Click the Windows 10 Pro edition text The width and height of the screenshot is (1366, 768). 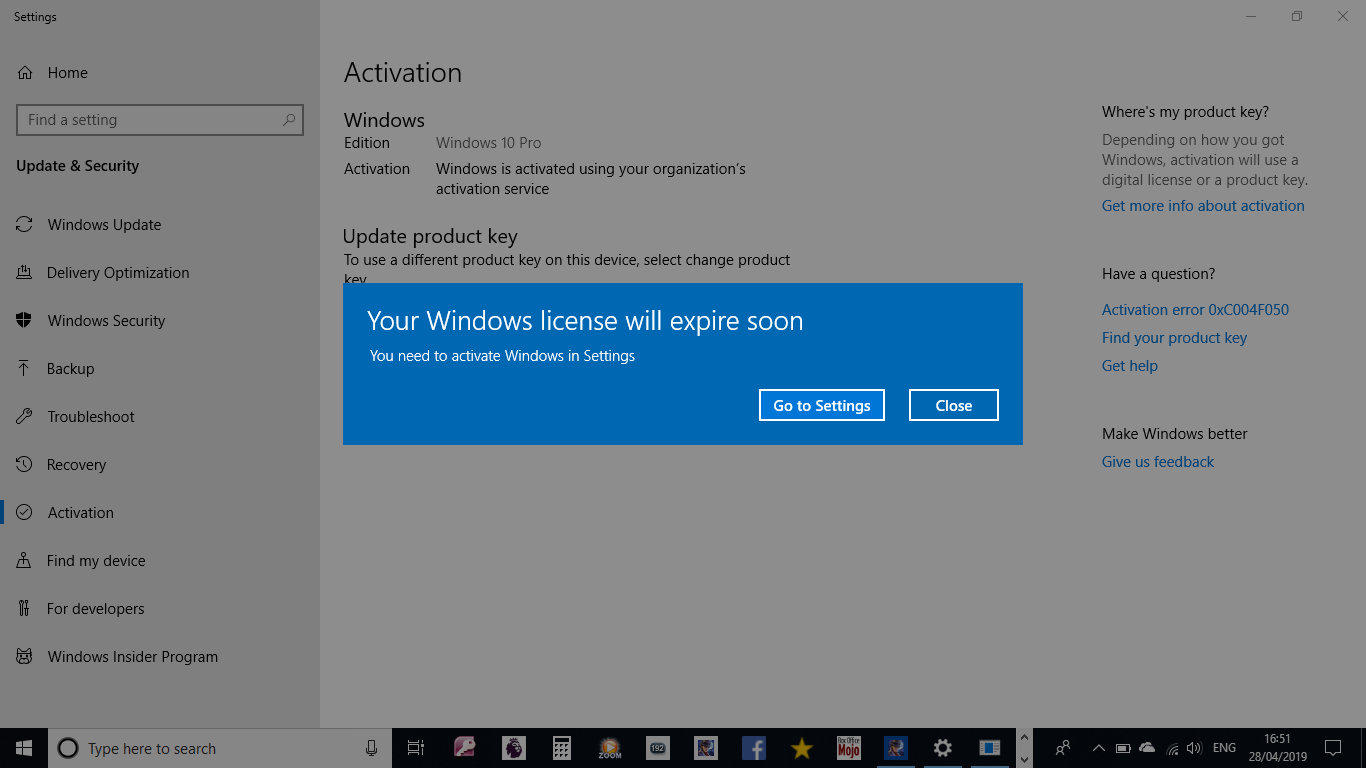[489, 143]
